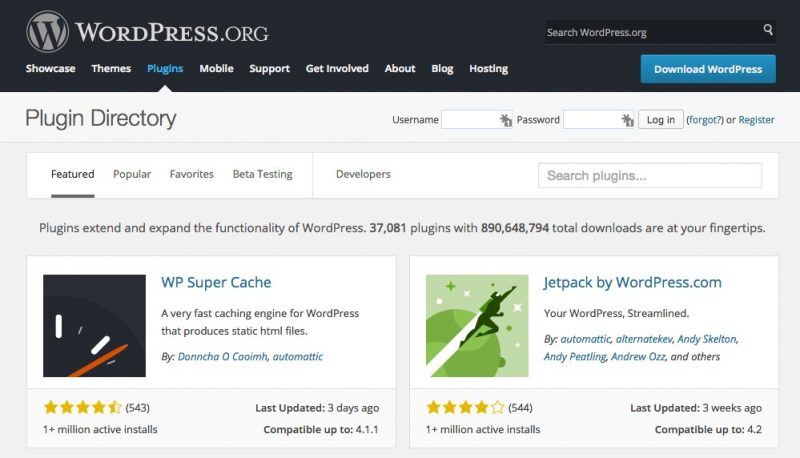Screen dimensions: 800x458
Task: Open the About menu item
Action: 400,68
